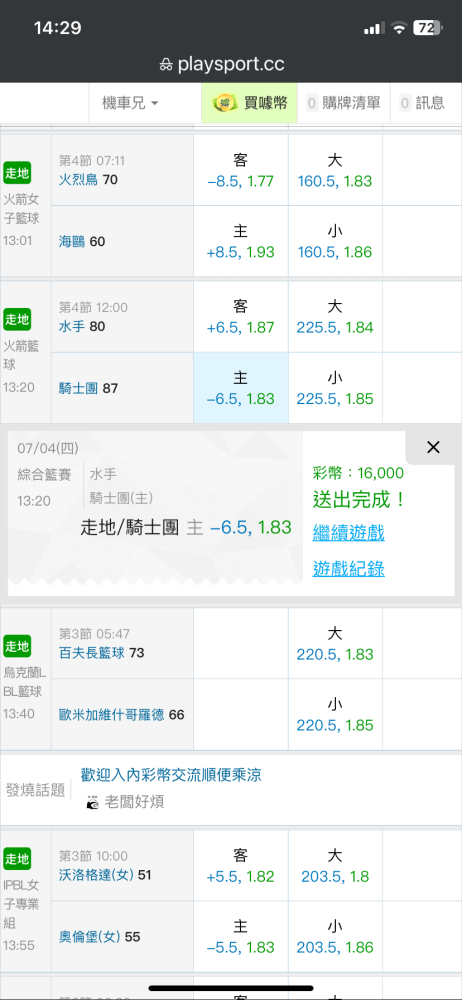Click the 老闆好煩 author icon

[x=93, y=802]
